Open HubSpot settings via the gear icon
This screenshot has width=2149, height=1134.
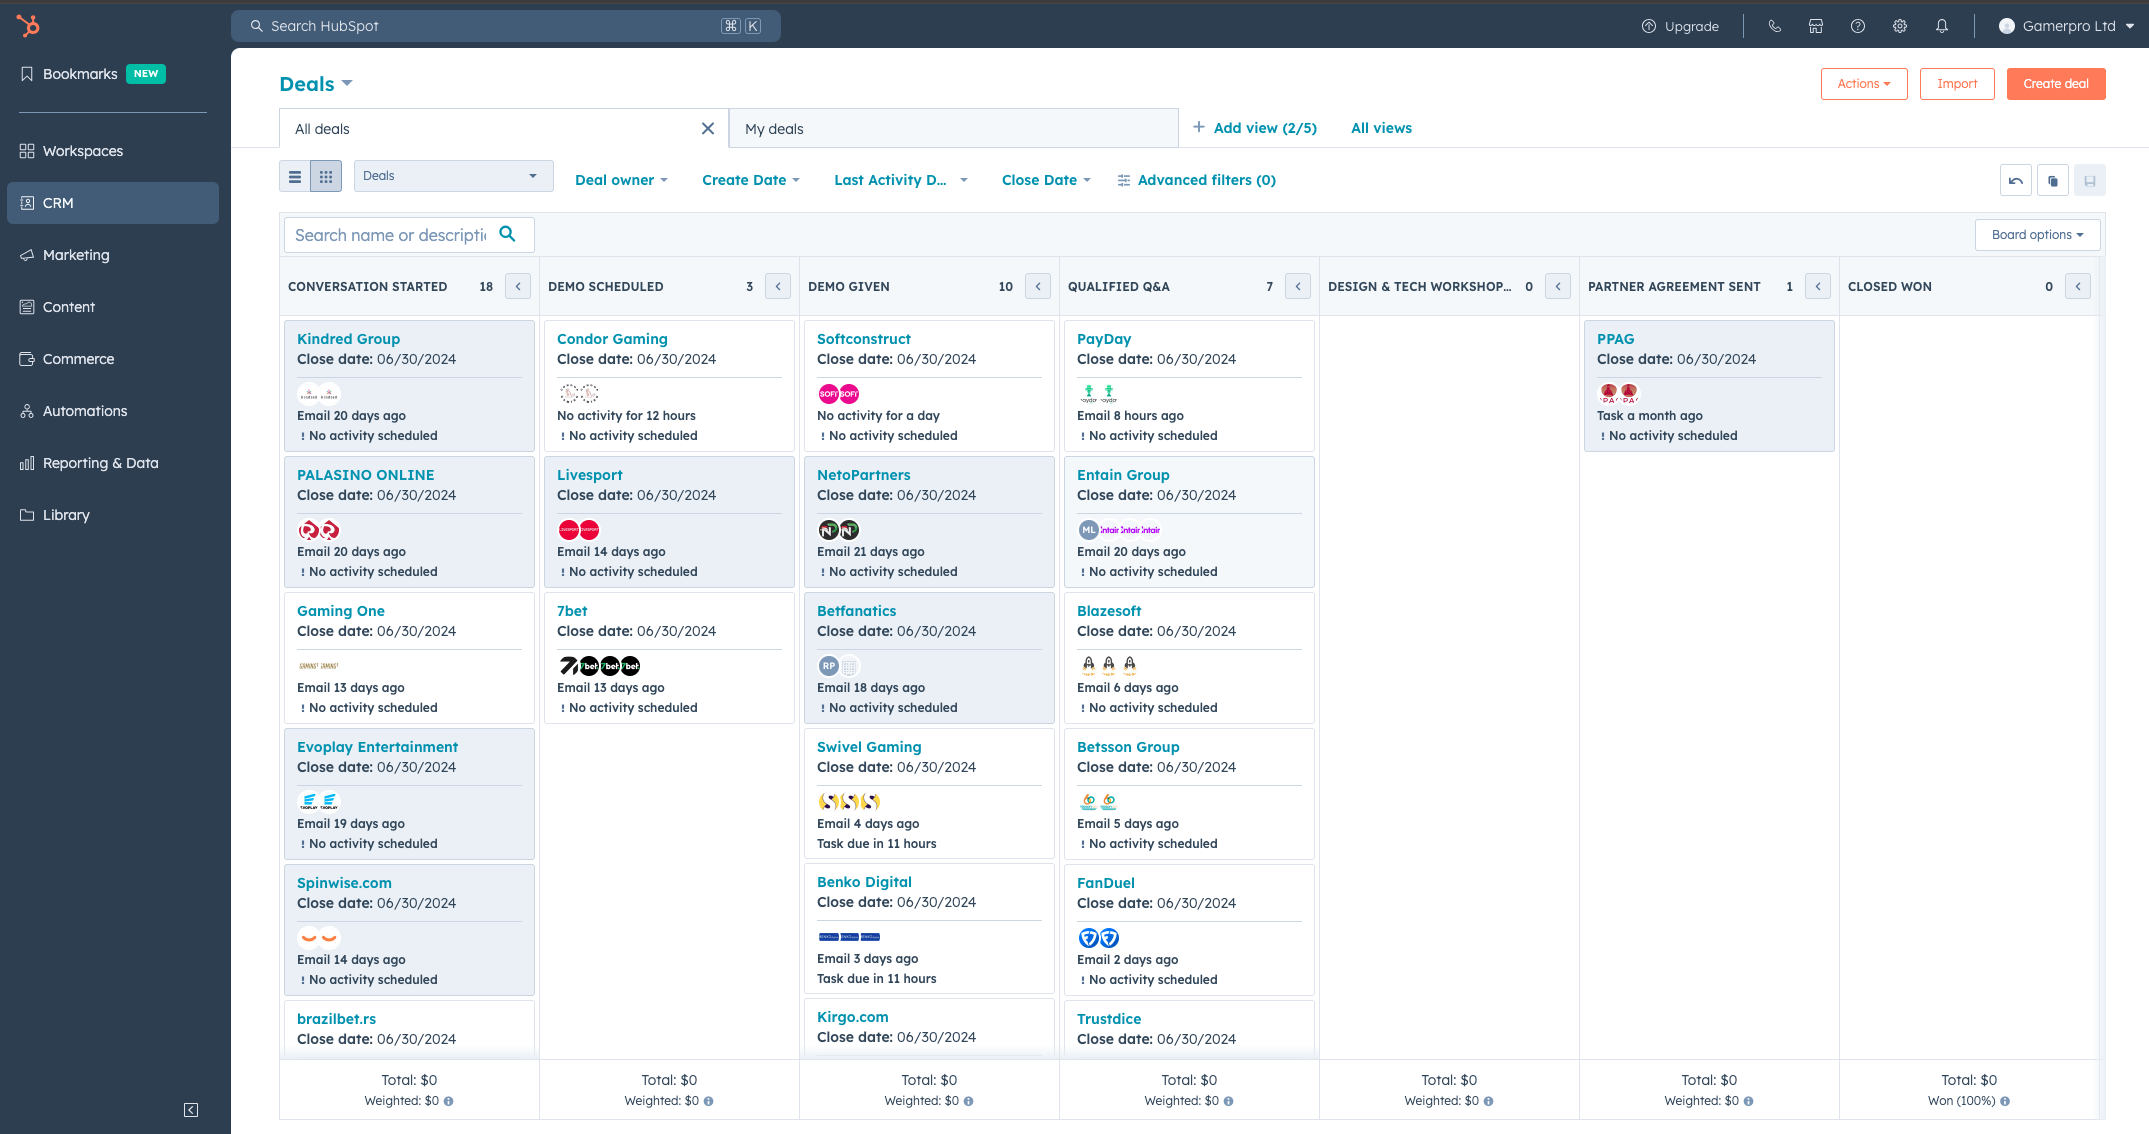point(1899,26)
